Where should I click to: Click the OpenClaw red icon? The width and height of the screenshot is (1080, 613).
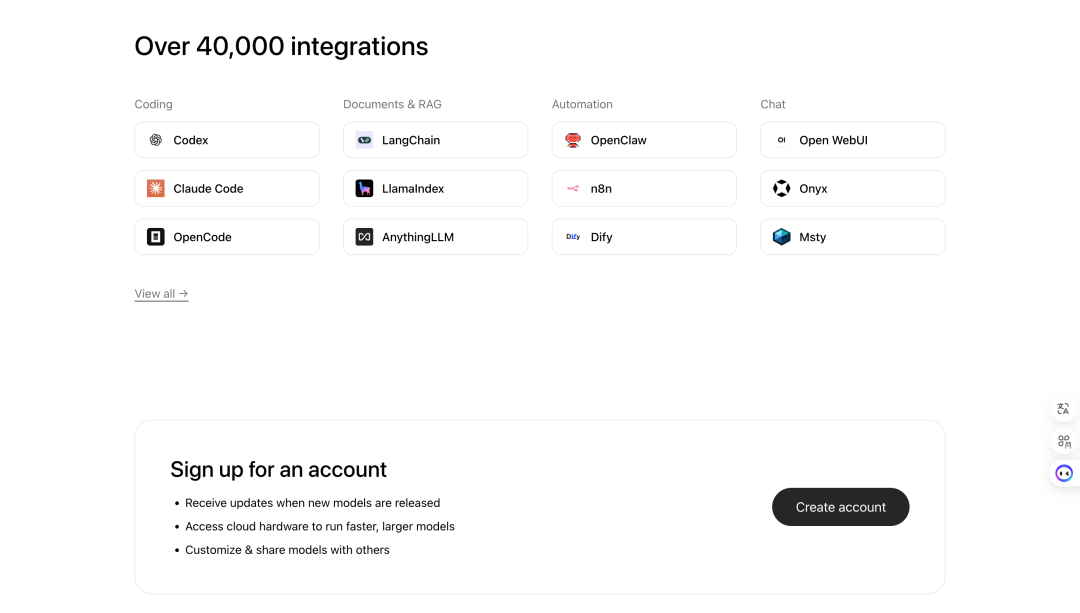573,140
